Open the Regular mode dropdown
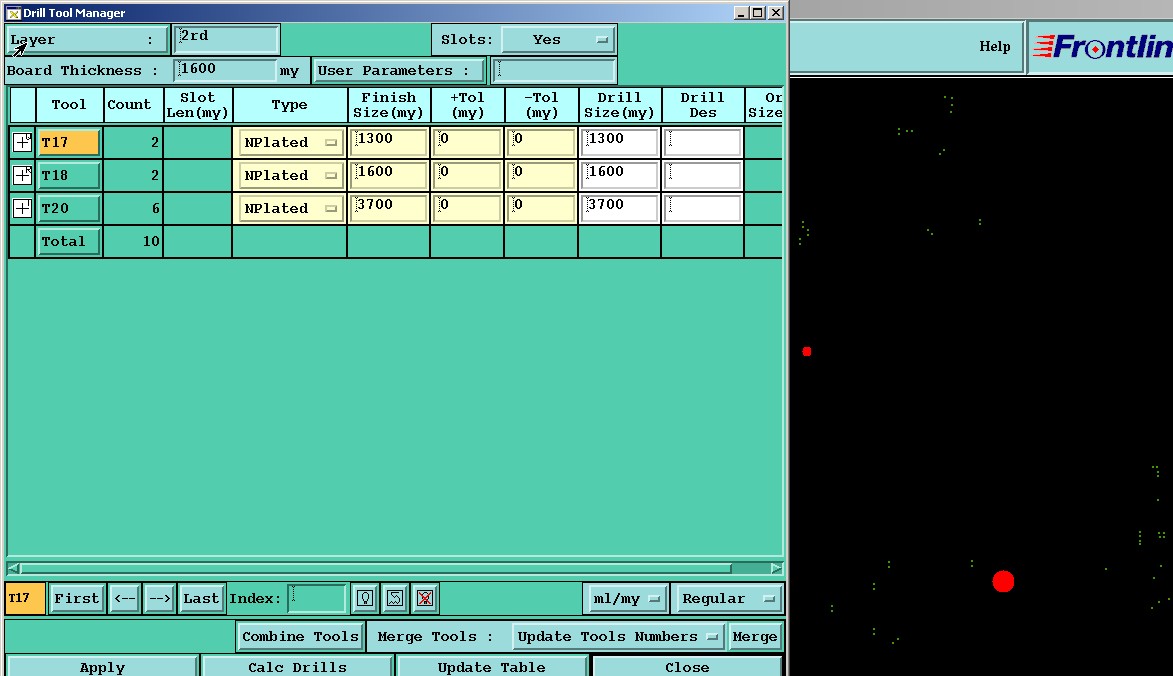The image size is (1173, 676). (727, 598)
